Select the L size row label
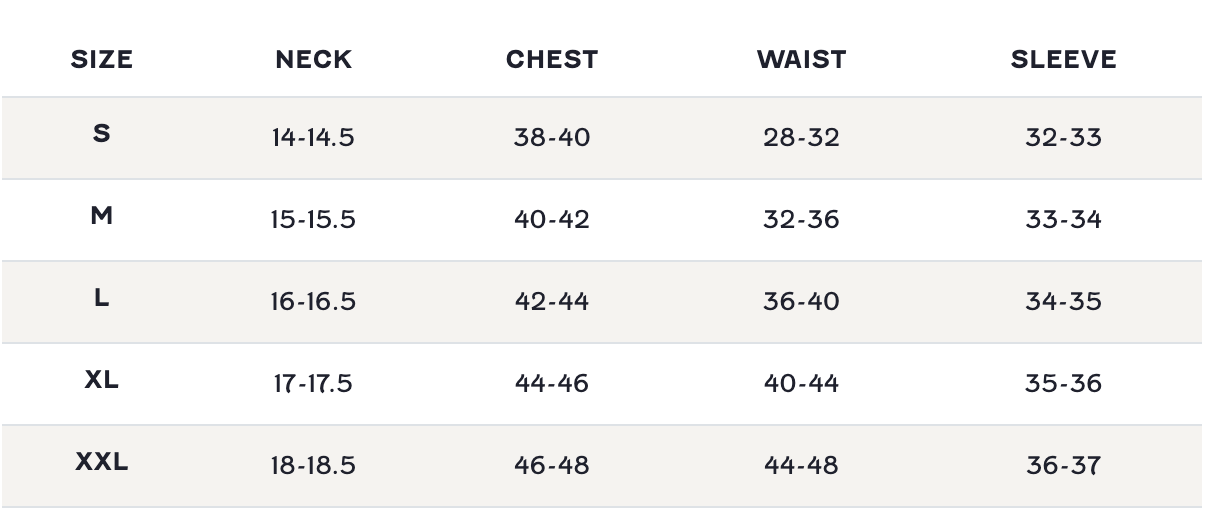This screenshot has height=512, width=1208. click(x=102, y=298)
